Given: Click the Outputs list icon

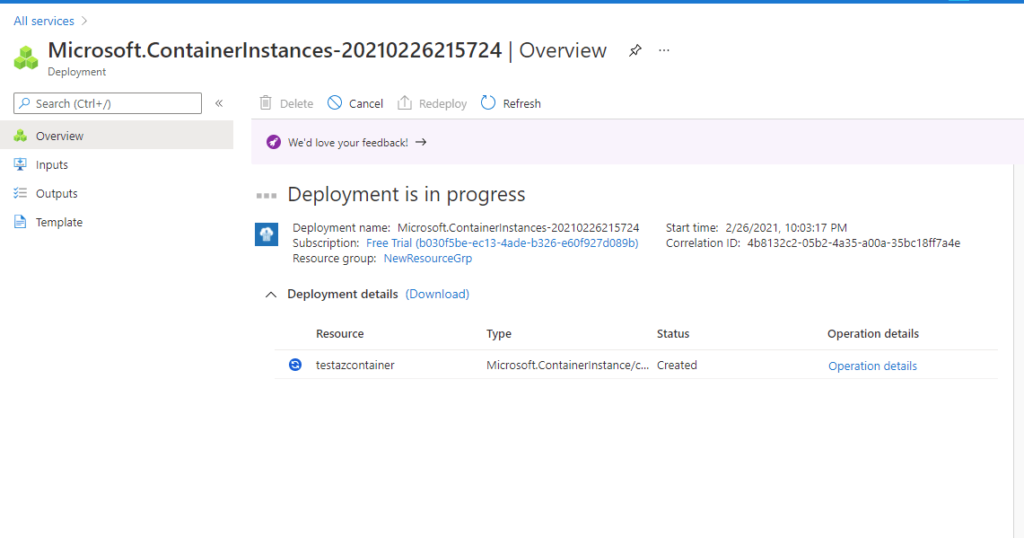Looking at the screenshot, I should (x=20, y=193).
